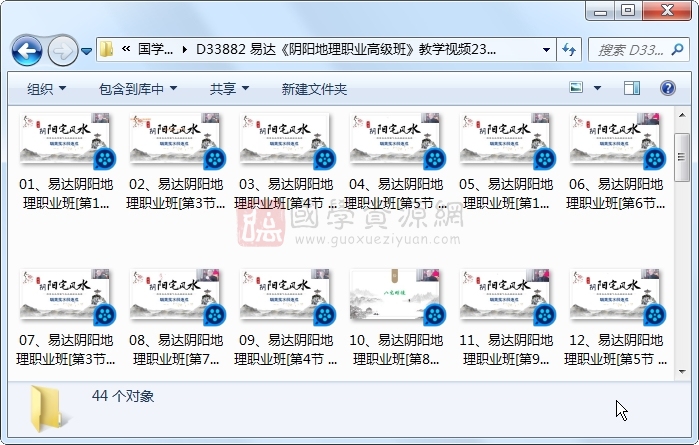699x445 pixels.
Task: Toggle the preview pane button
Action: [x=632, y=88]
